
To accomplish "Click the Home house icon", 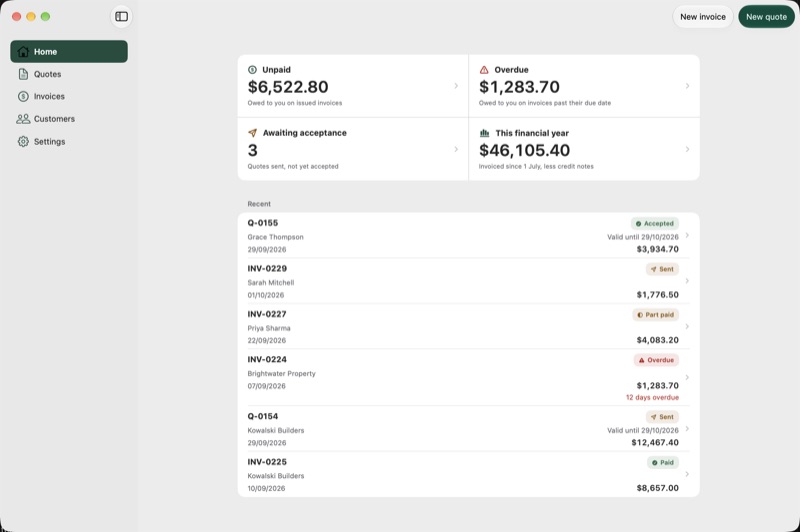I will (x=23, y=52).
